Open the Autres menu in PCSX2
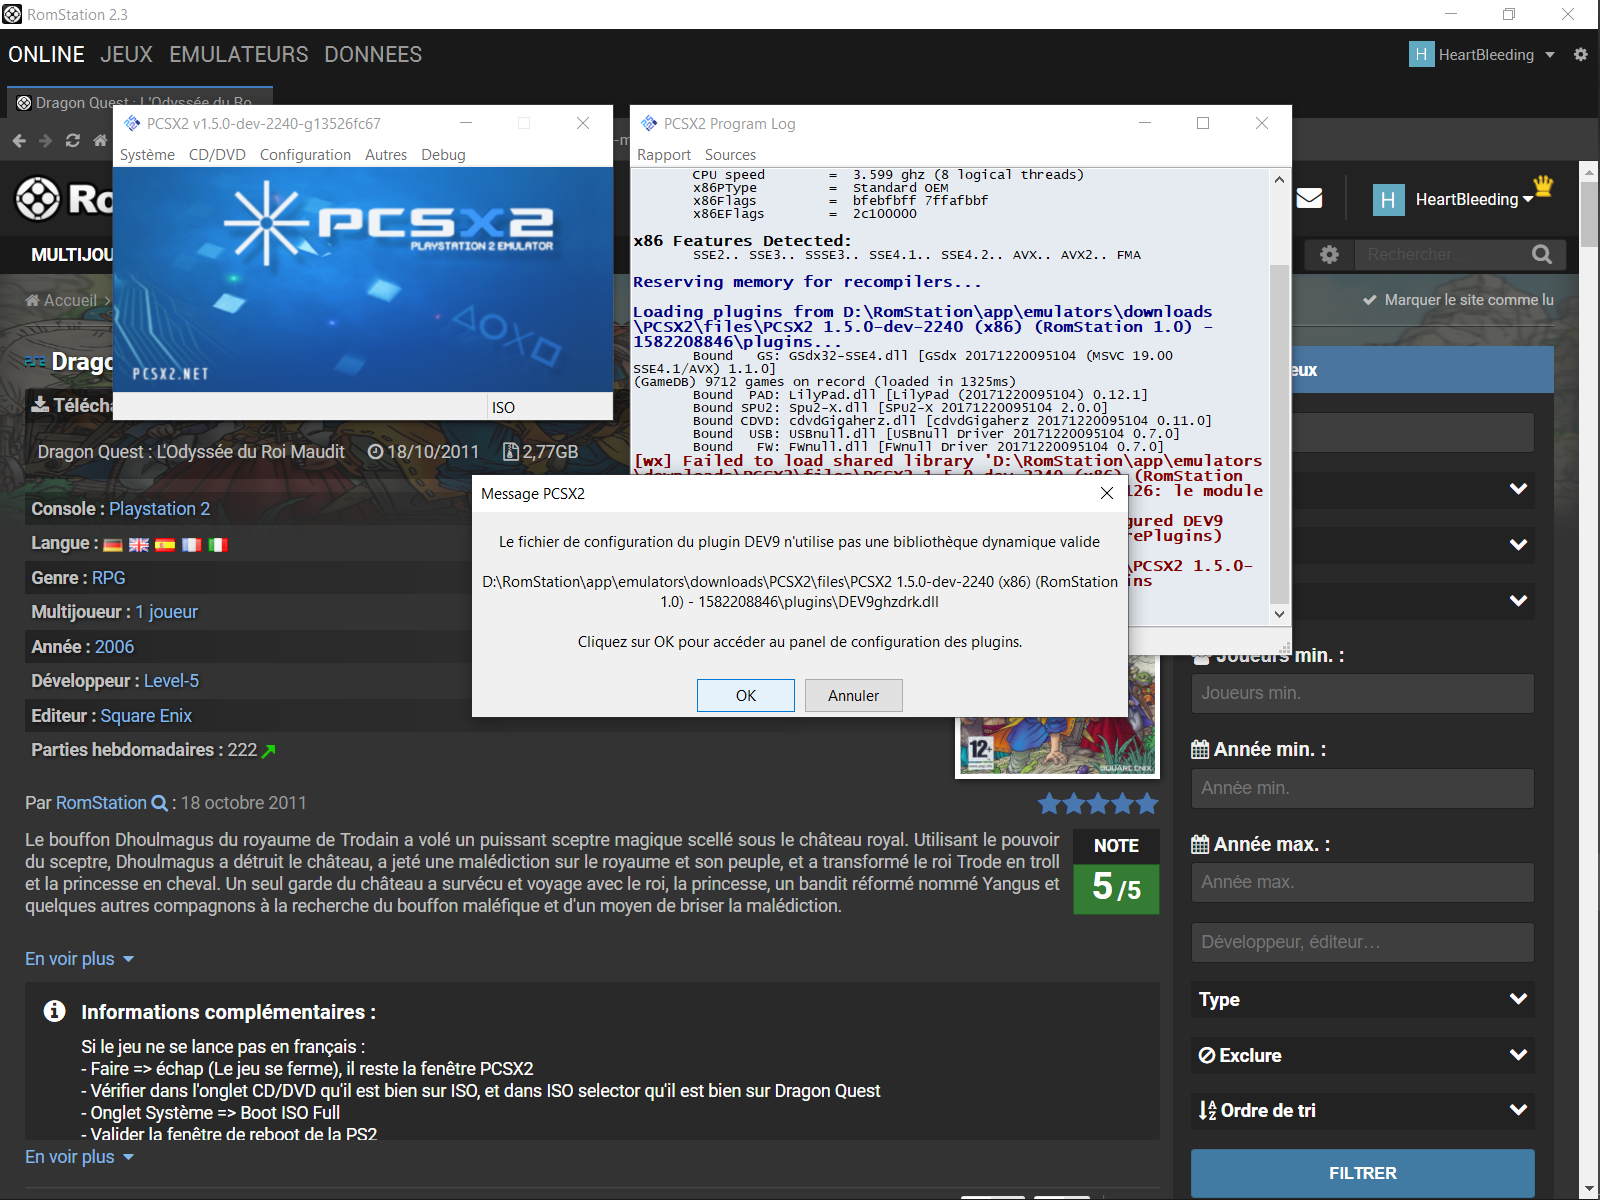Image resolution: width=1600 pixels, height=1200 pixels. pos(386,155)
